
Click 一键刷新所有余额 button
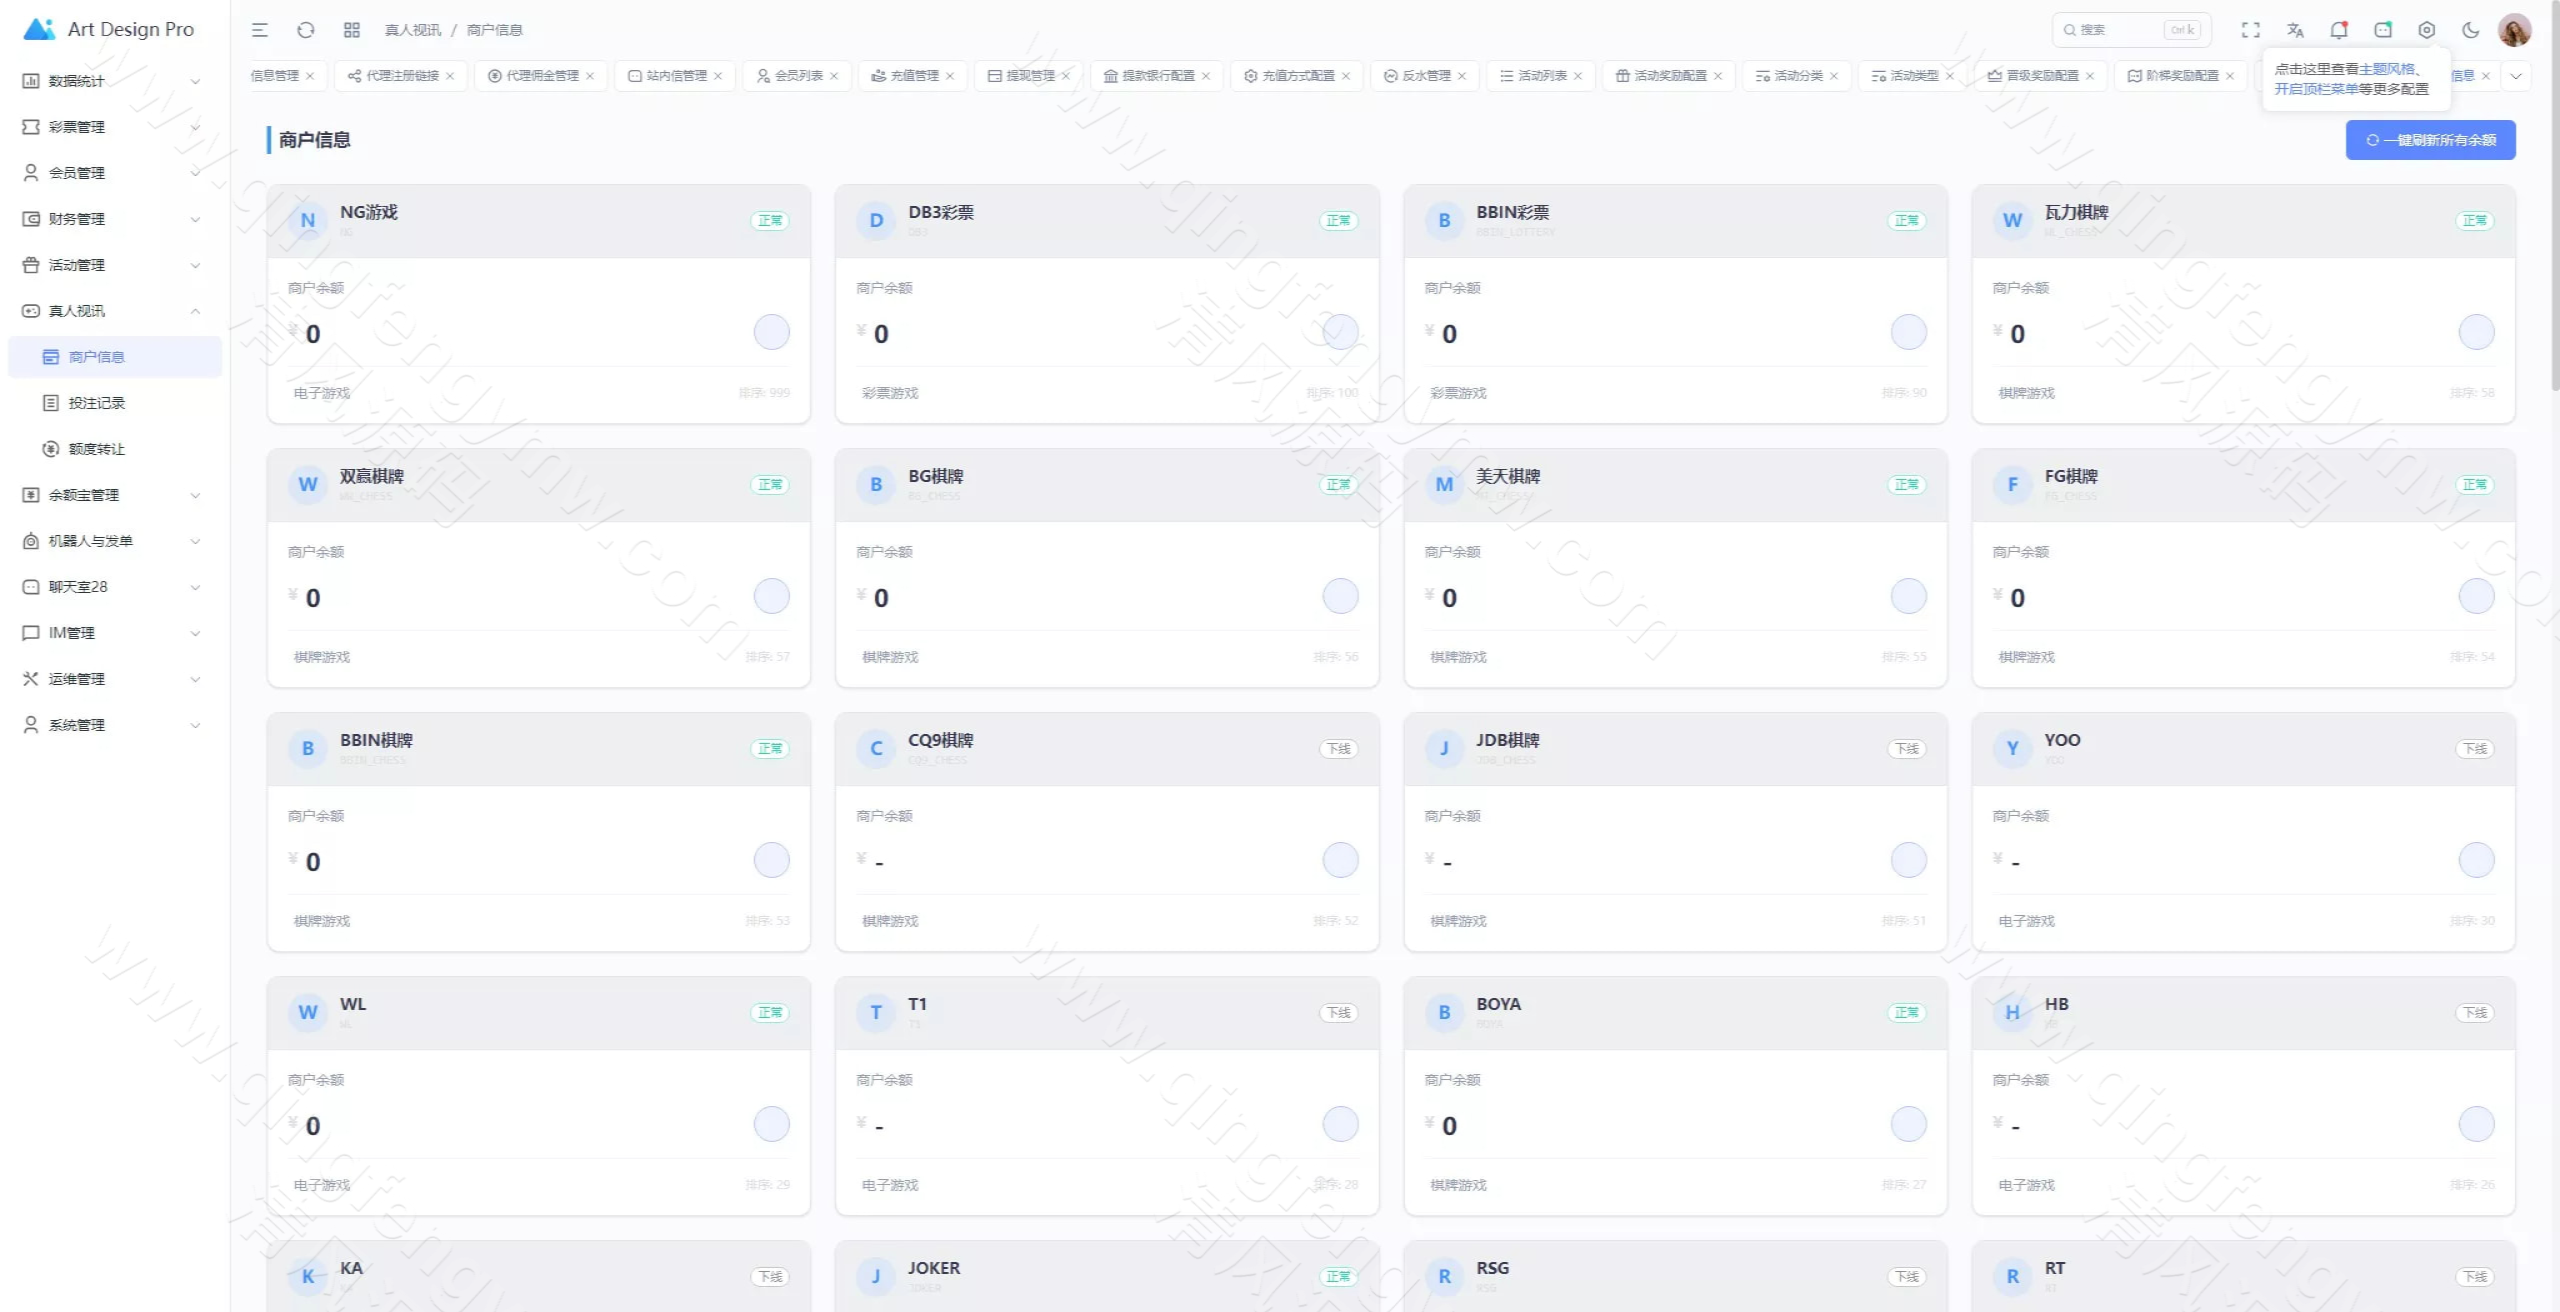click(2430, 140)
